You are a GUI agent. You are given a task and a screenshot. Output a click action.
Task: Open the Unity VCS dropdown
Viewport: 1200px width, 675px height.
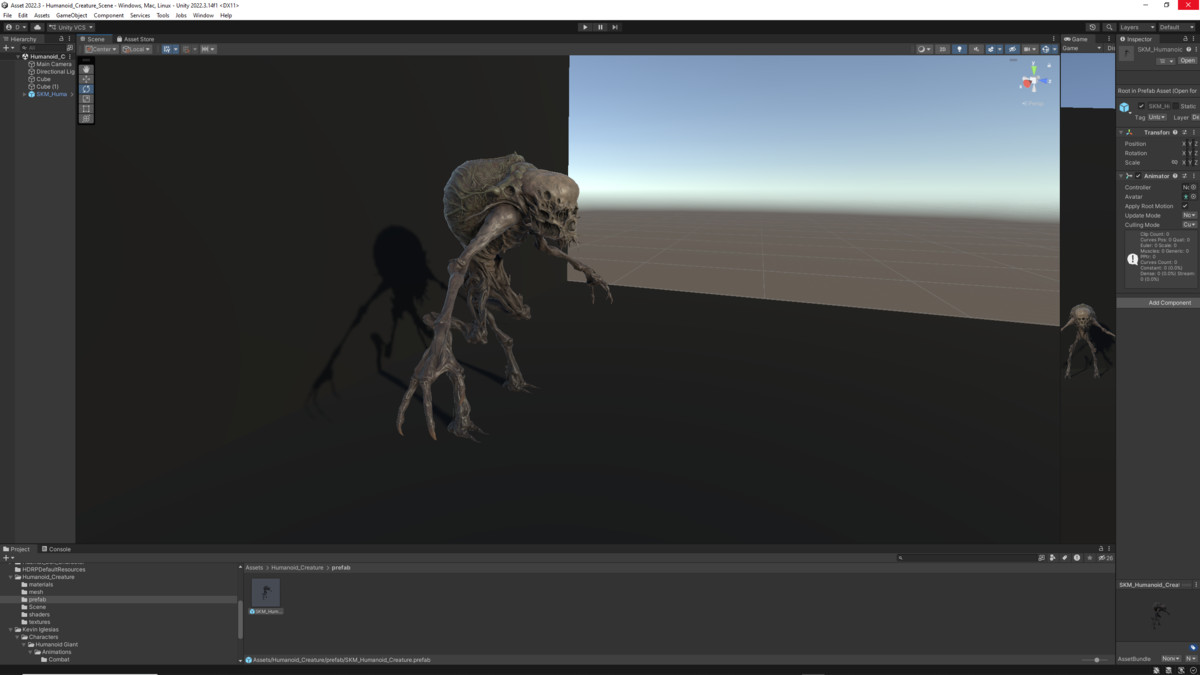point(71,27)
